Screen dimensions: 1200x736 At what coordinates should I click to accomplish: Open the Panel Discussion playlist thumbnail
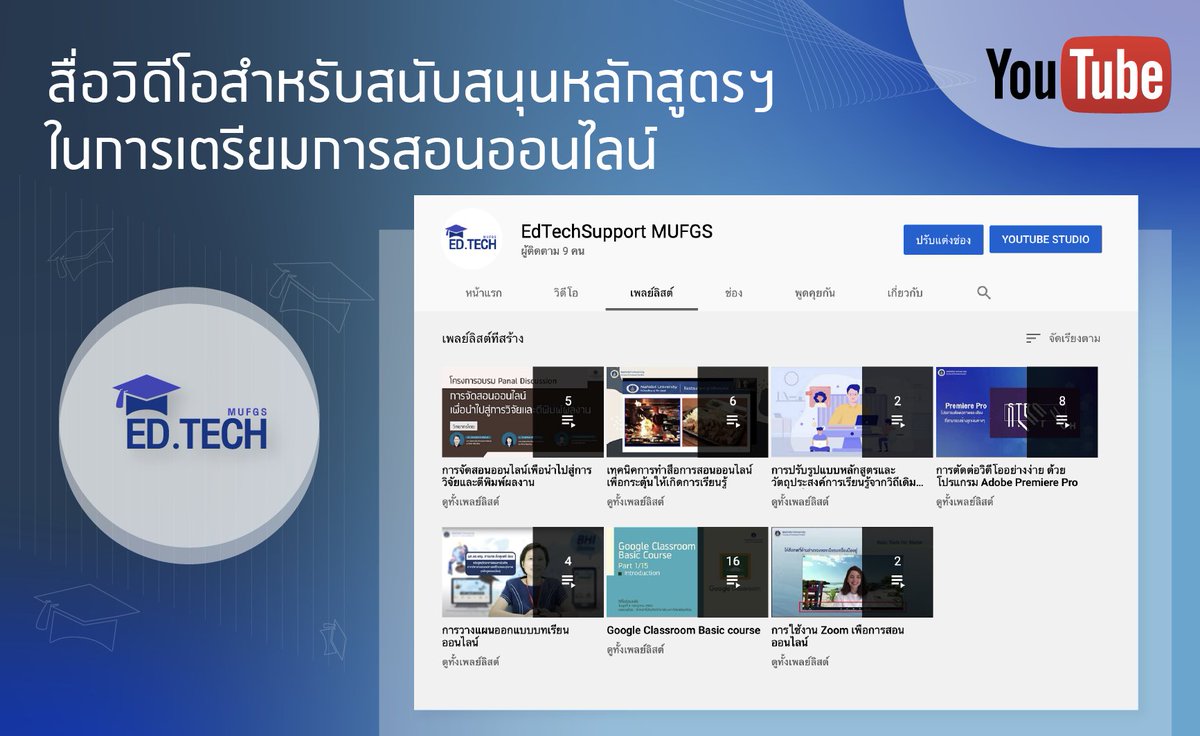[523, 412]
